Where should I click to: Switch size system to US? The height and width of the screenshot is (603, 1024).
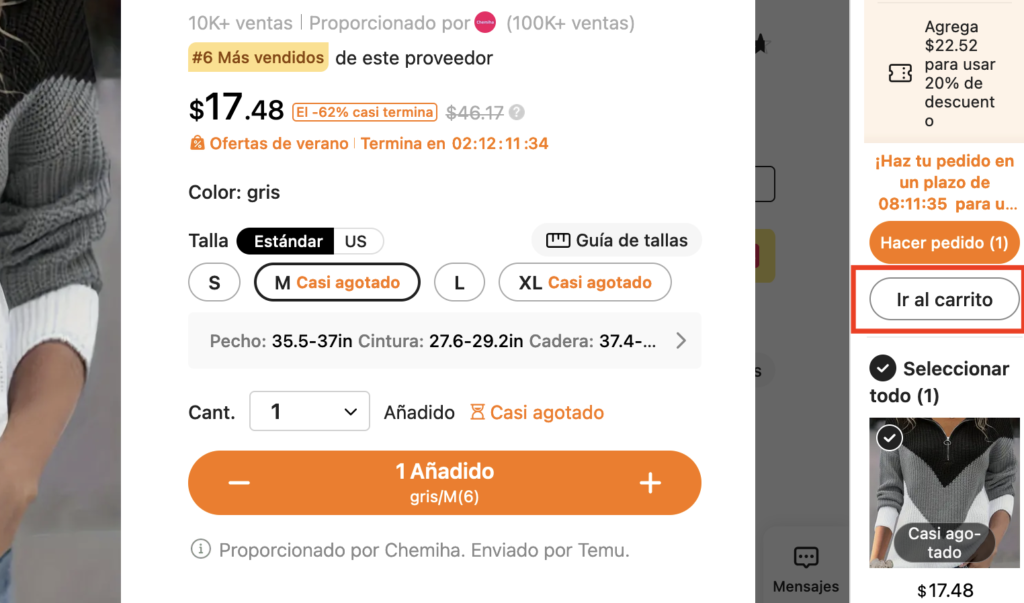(356, 241)
